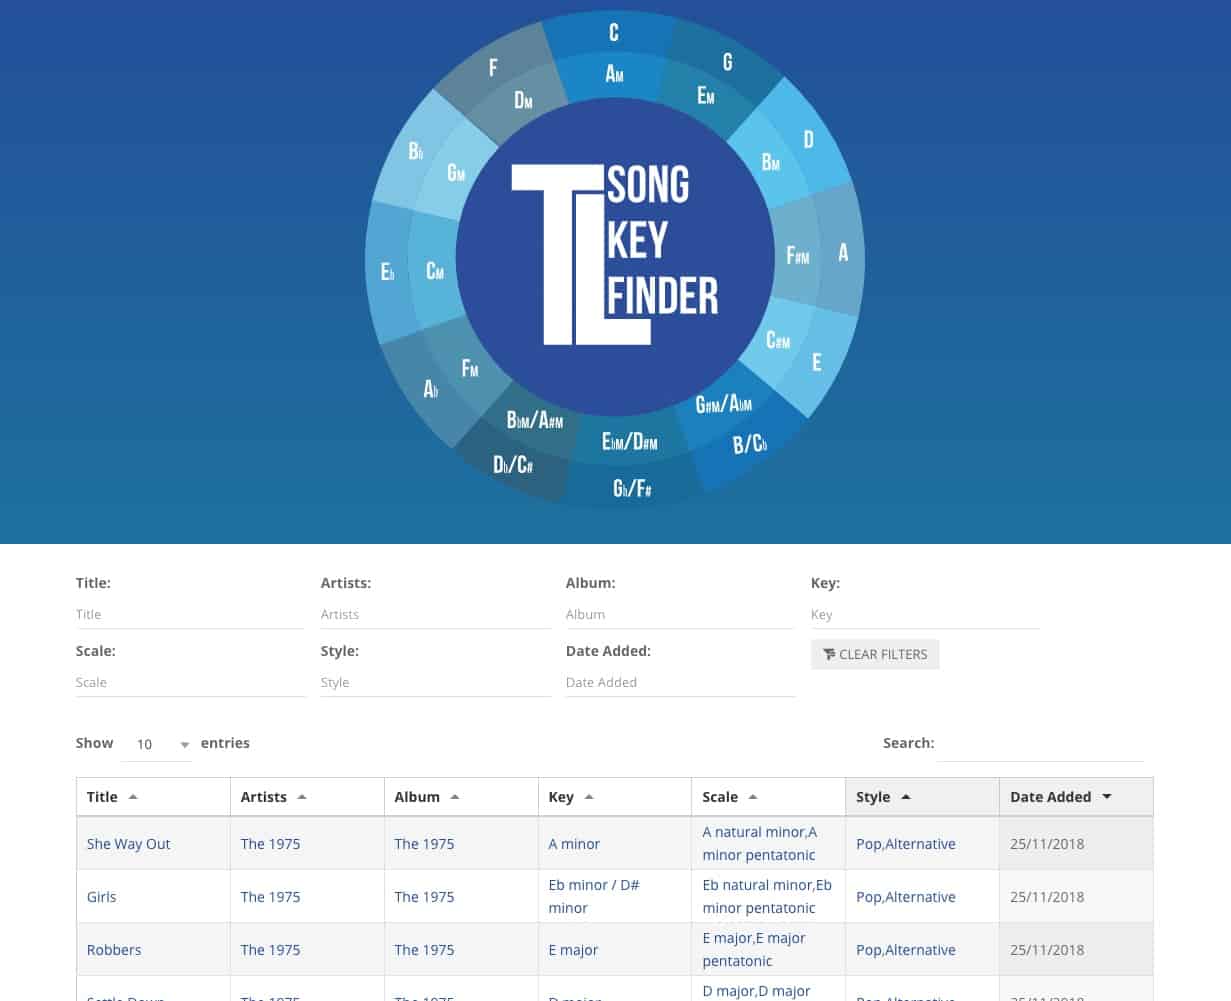This screenshot has width=1231, height=1001.
Task: Select the Artists column header
Action: [263, 796]
